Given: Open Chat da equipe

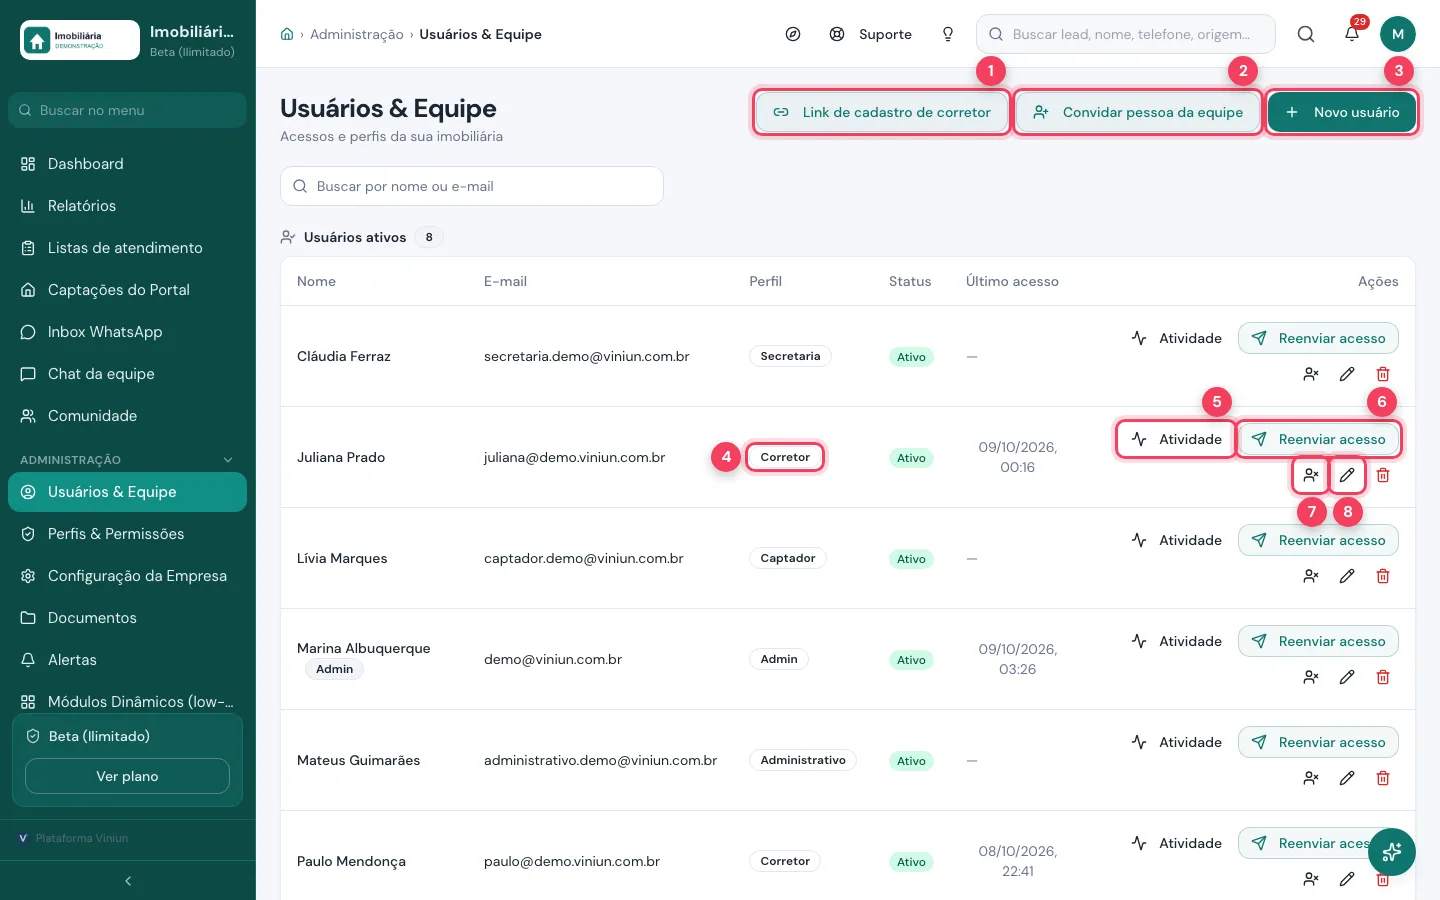Looking at the screenshot, I should [127, 374].
